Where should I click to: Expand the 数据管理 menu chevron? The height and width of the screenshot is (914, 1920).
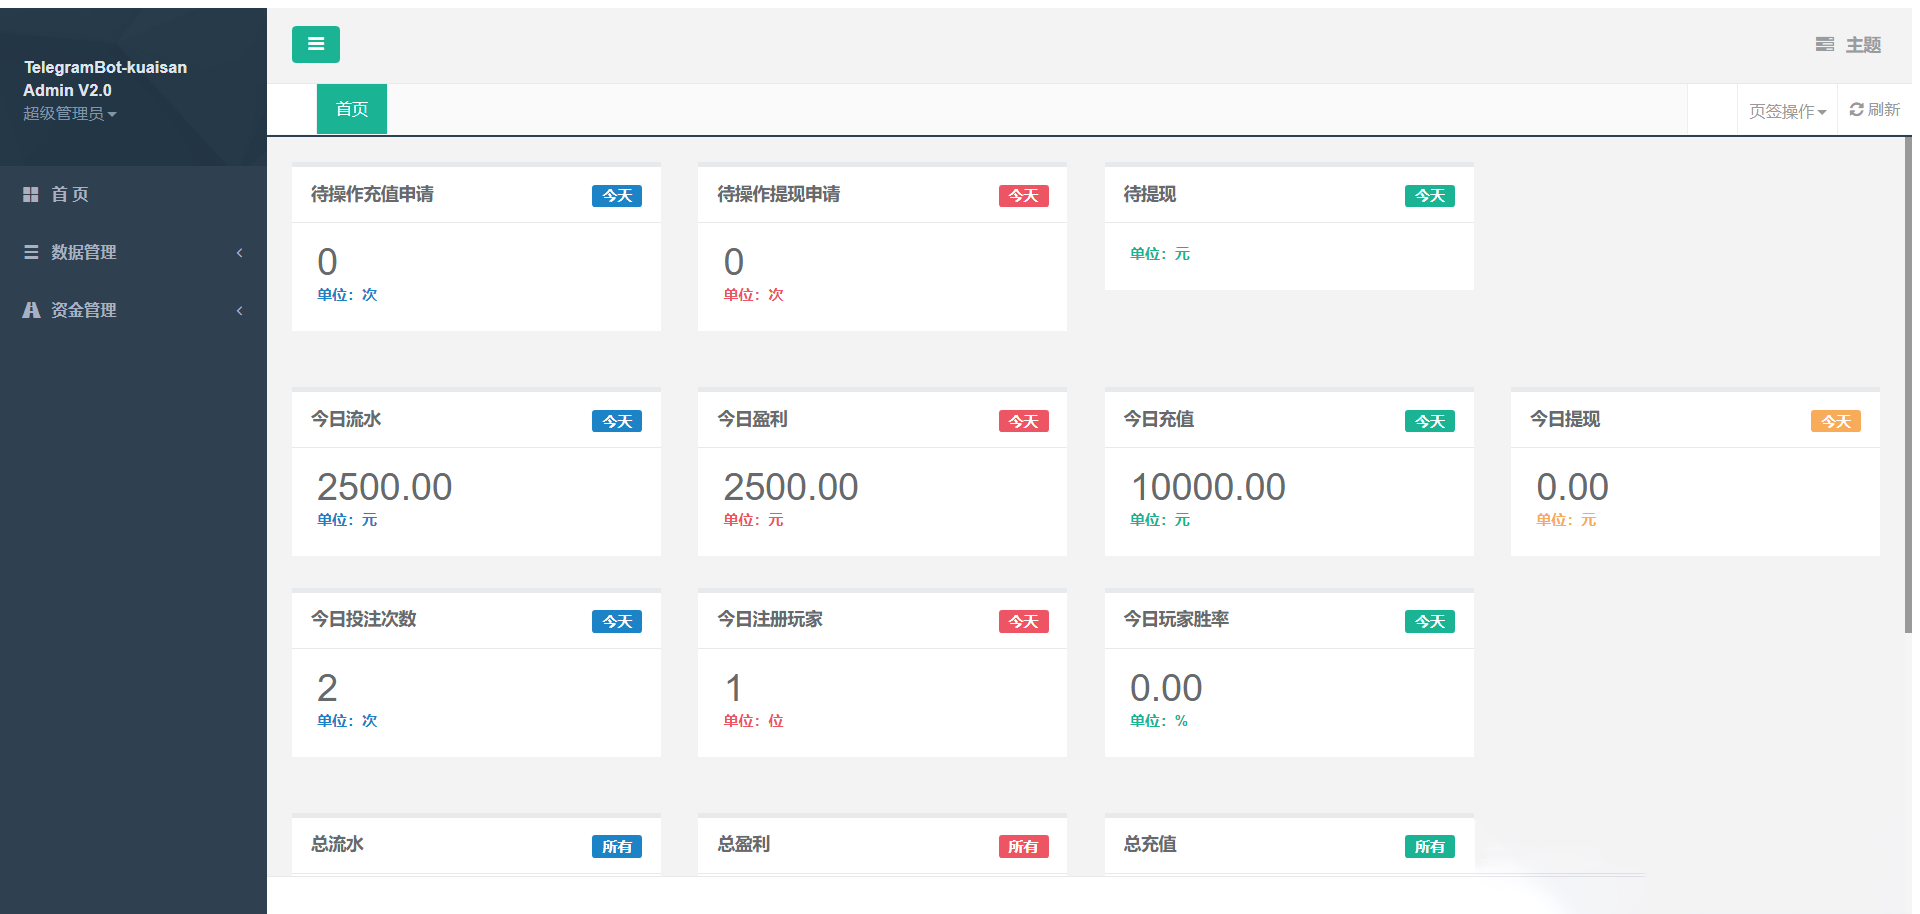click(239, 253)
